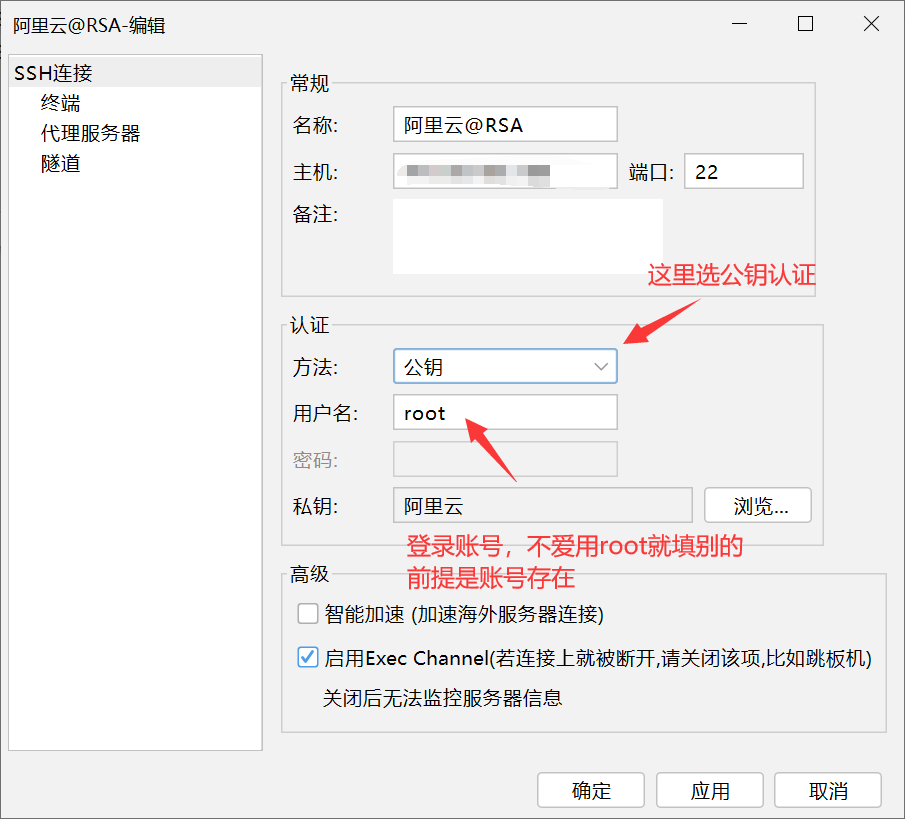The width and height of the screenshot is (905, 819).
Task: Click the 确定 button
Action: click(x=590, y=790)
